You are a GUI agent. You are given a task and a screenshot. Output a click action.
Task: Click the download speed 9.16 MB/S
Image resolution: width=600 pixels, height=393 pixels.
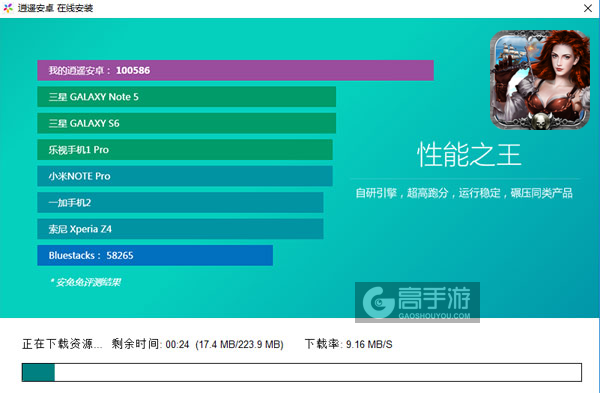coord(369,344)
